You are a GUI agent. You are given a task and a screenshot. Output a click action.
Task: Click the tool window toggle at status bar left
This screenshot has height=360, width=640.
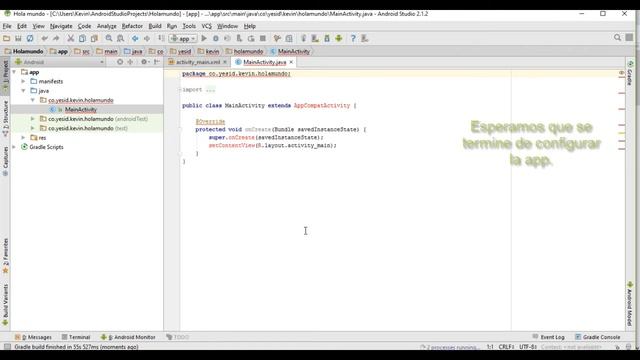[7, 347]
